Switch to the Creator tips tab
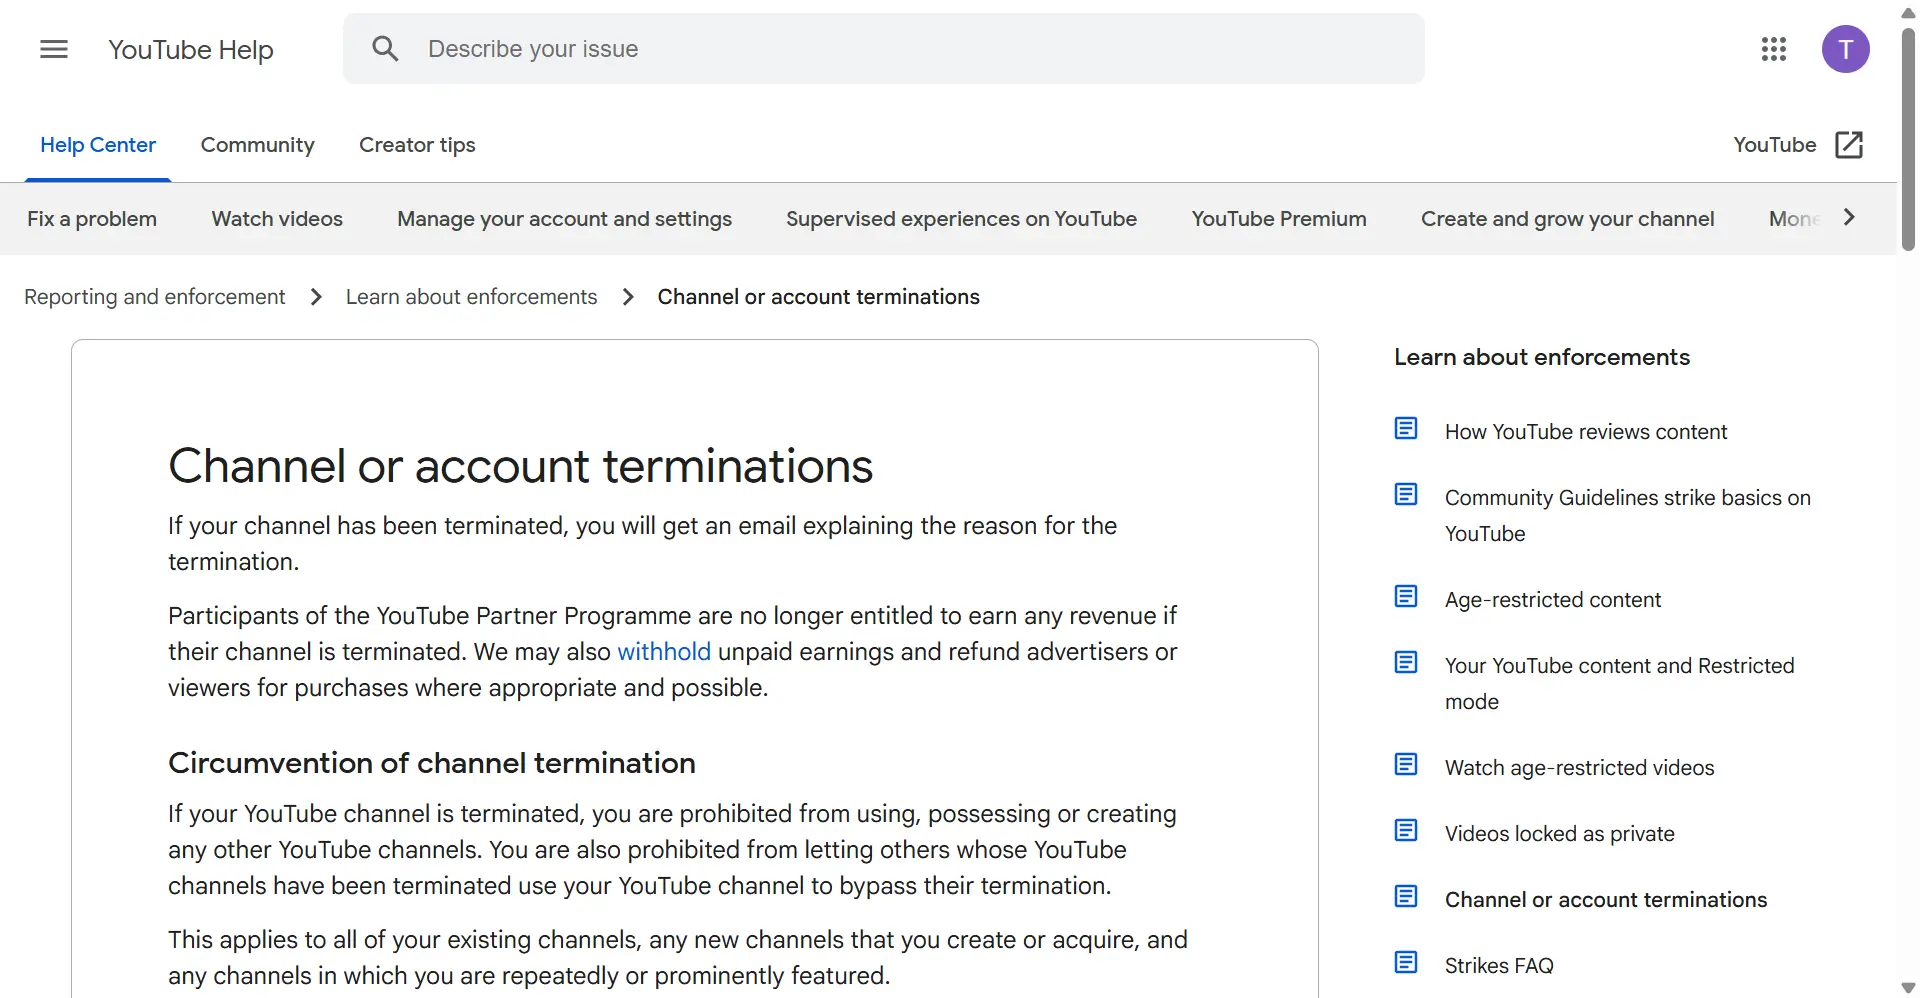This screenshot has width=1920, height=998. (417, 145)
